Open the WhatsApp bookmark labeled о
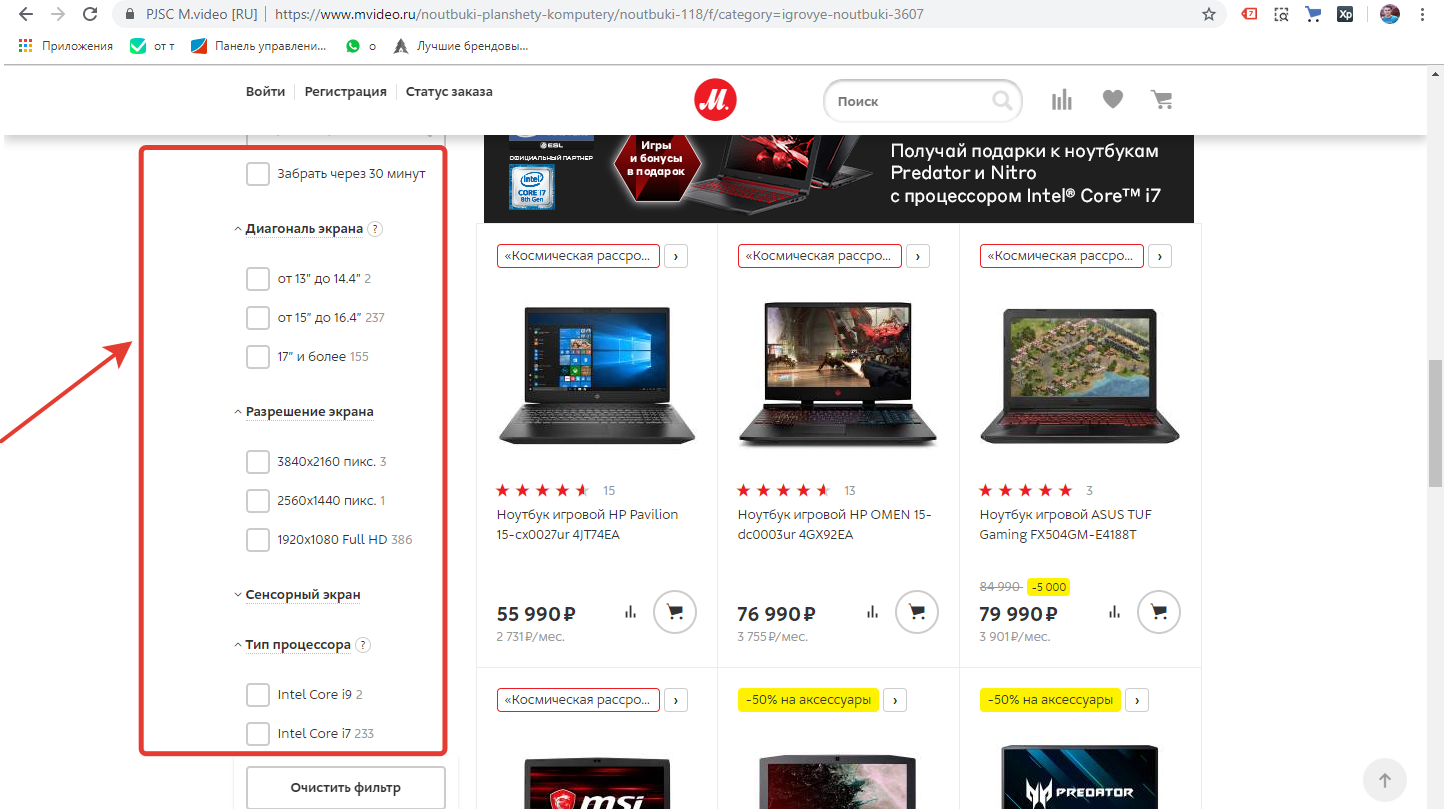This screenshot has width=1444, height=809. [x=361, y=46]
